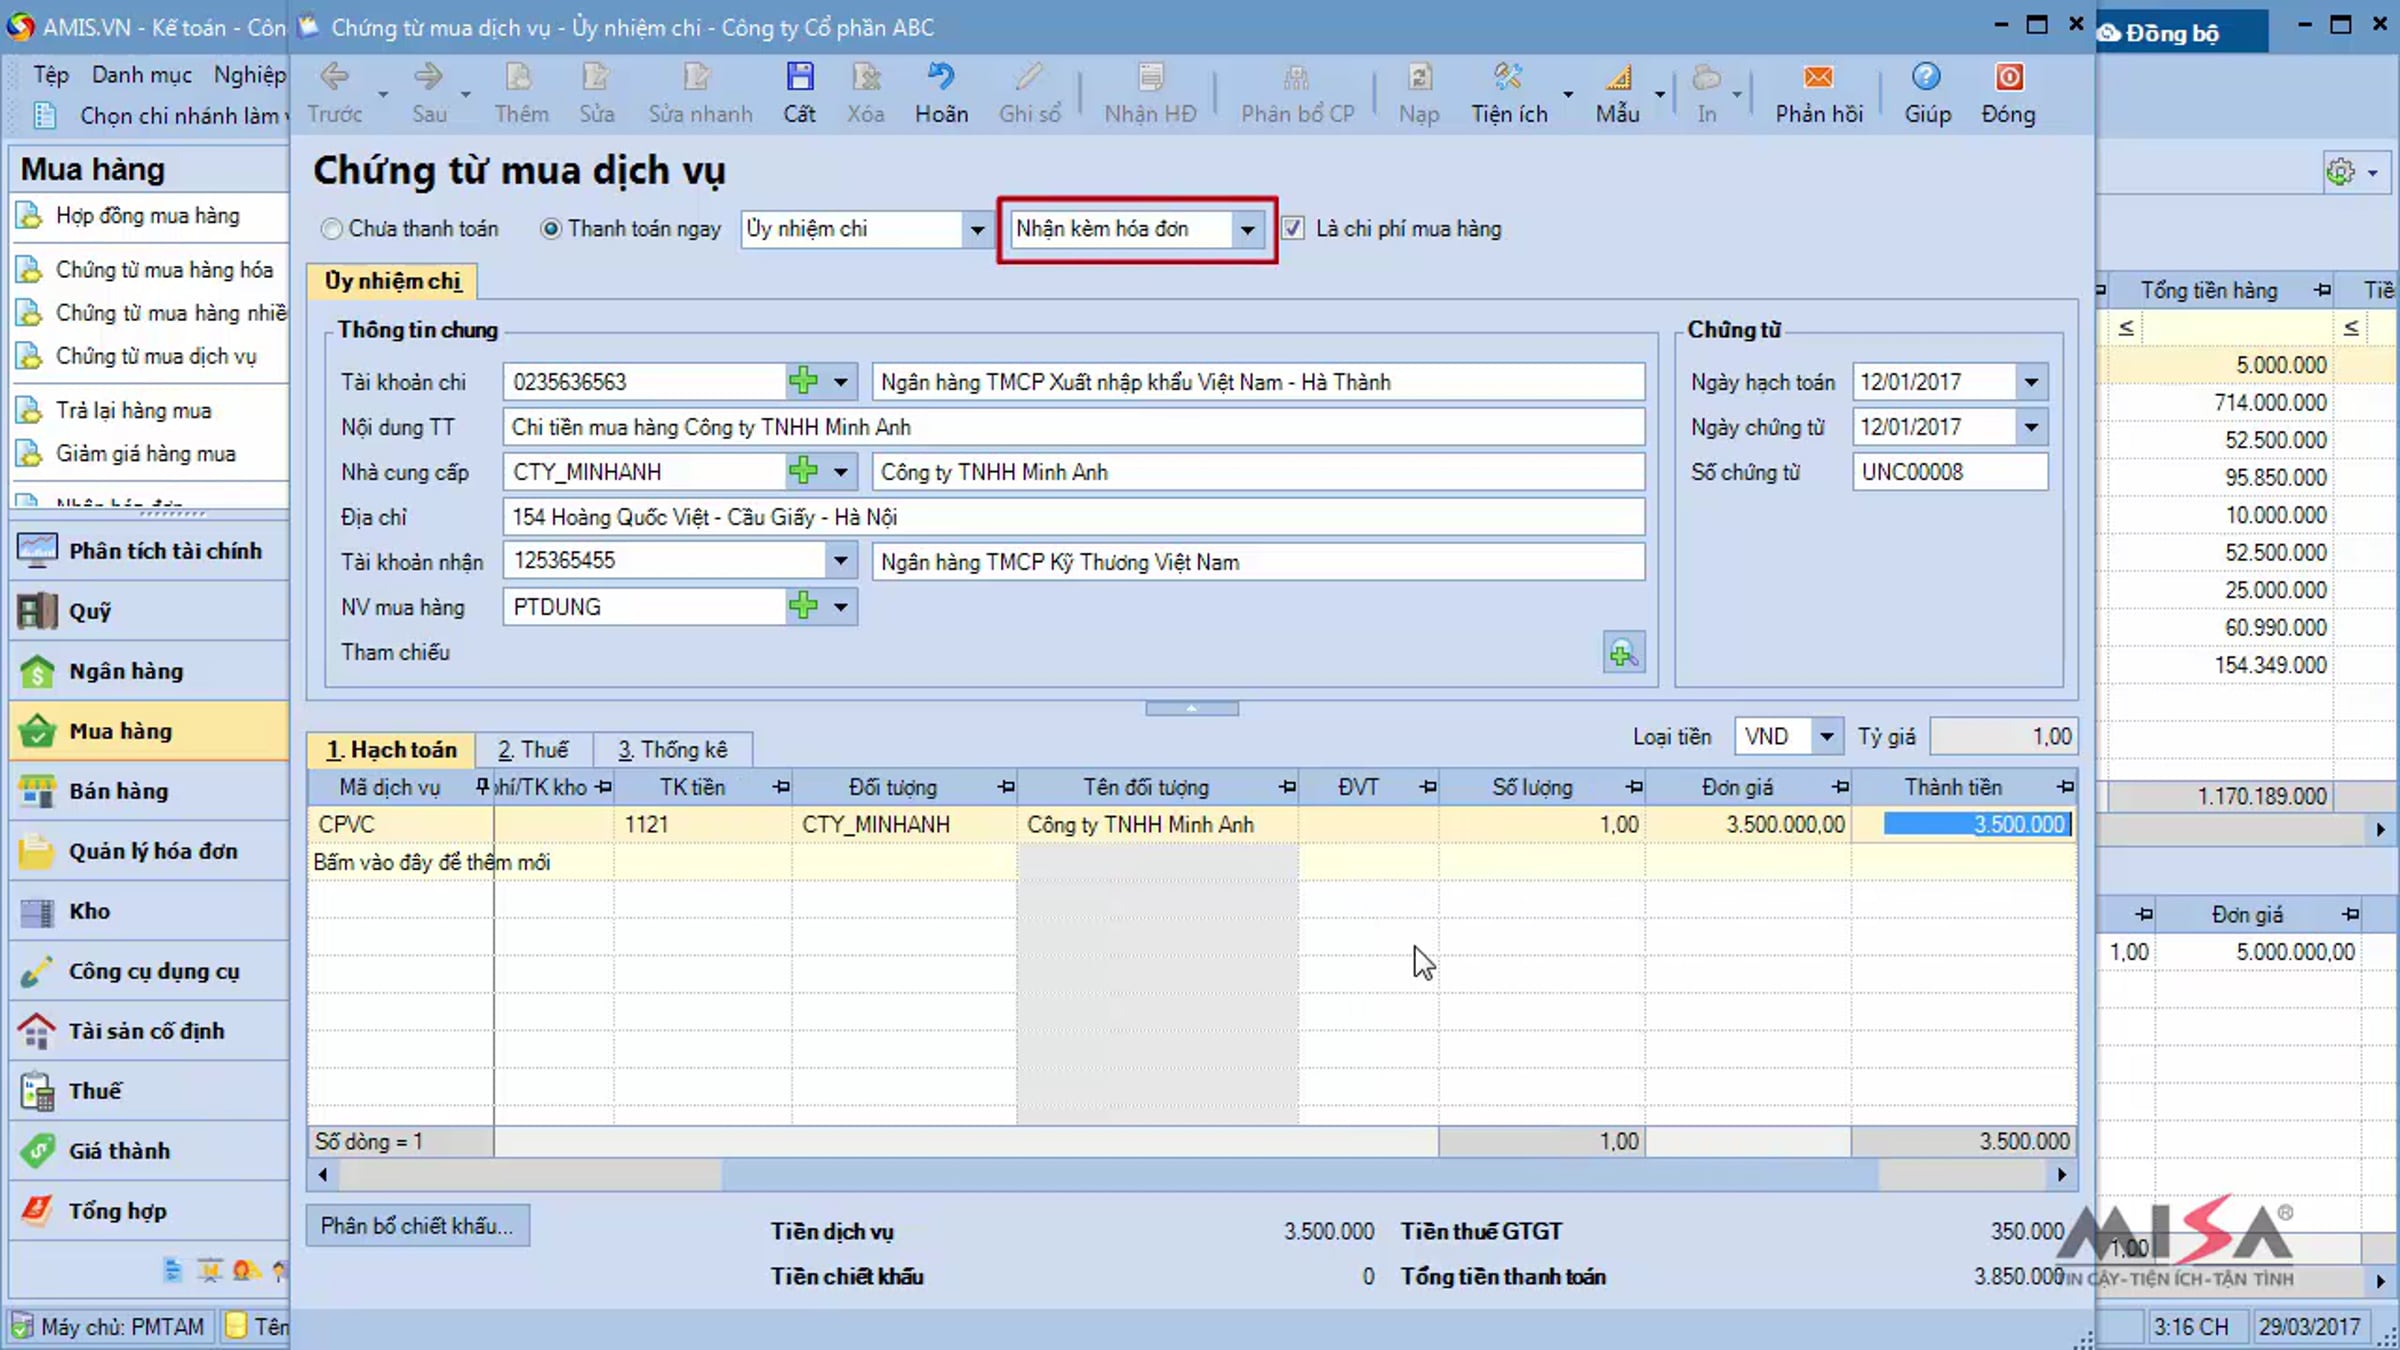Pin the TK tiền column
Image resolution: width=2400 pixels, height=1350 pixels.
pos(781,788)
